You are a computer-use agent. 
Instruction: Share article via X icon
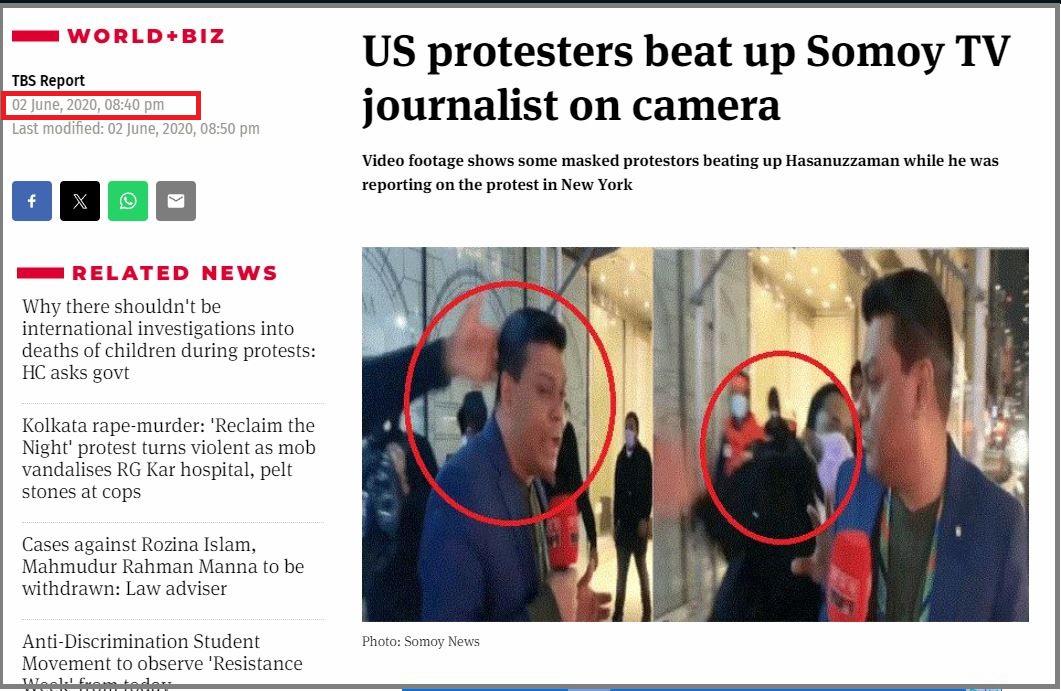tap(80, 201)
